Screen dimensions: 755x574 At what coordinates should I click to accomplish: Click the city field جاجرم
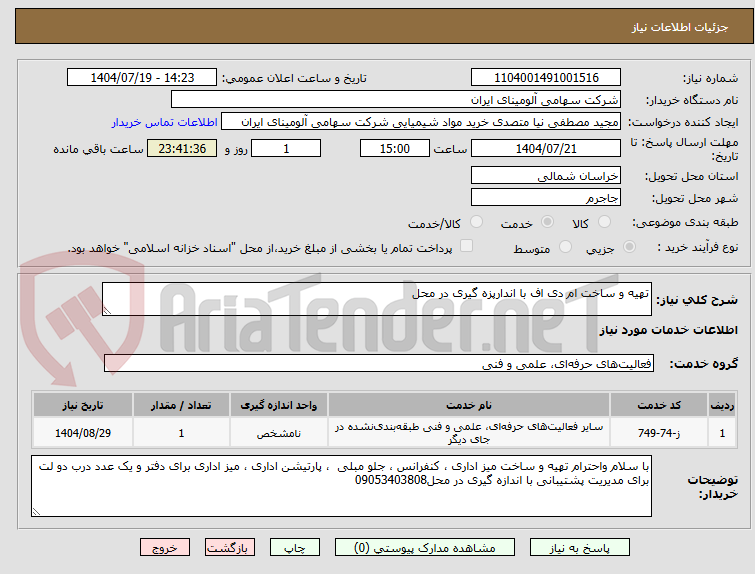[x=546, y=198]
